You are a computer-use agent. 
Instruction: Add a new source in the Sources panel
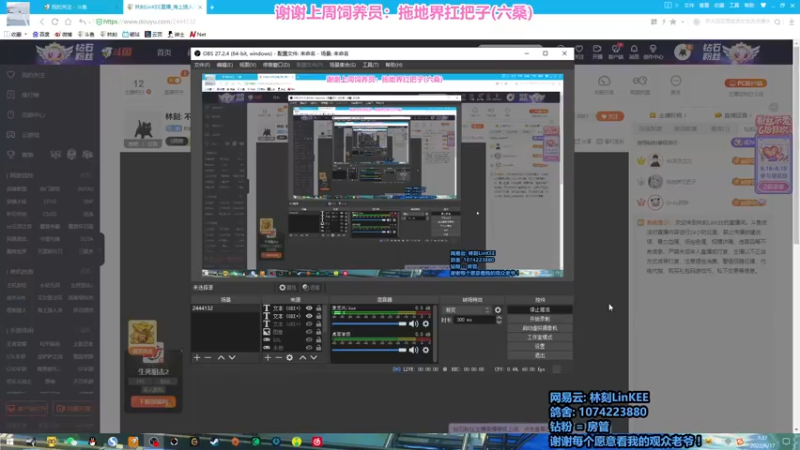(x=268, y=358)
